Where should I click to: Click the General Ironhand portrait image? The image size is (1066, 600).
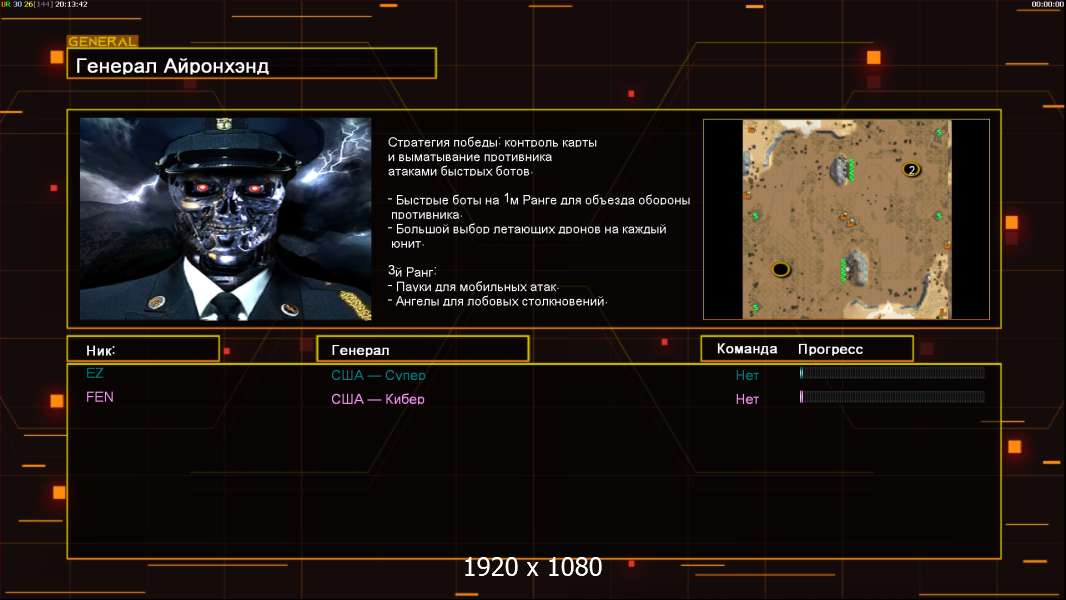(226, 219)
